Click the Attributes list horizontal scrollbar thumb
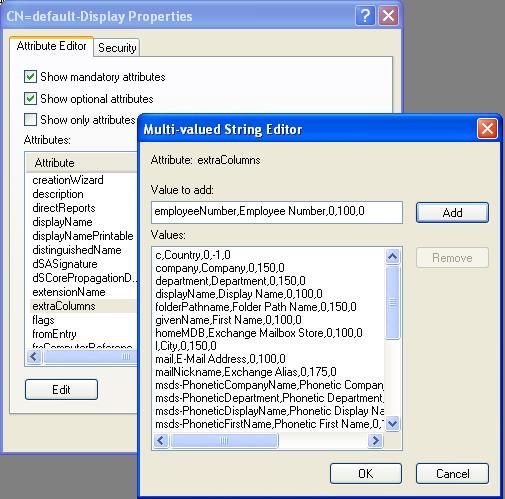Image resolution: width=505 pixels, height=499 pixels. [90, 357]
